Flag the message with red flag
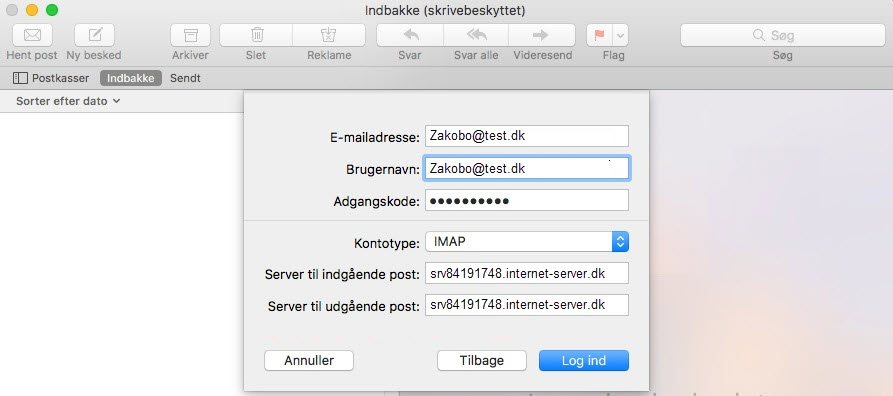The image size is (893, 396). [x=599, y=35]
